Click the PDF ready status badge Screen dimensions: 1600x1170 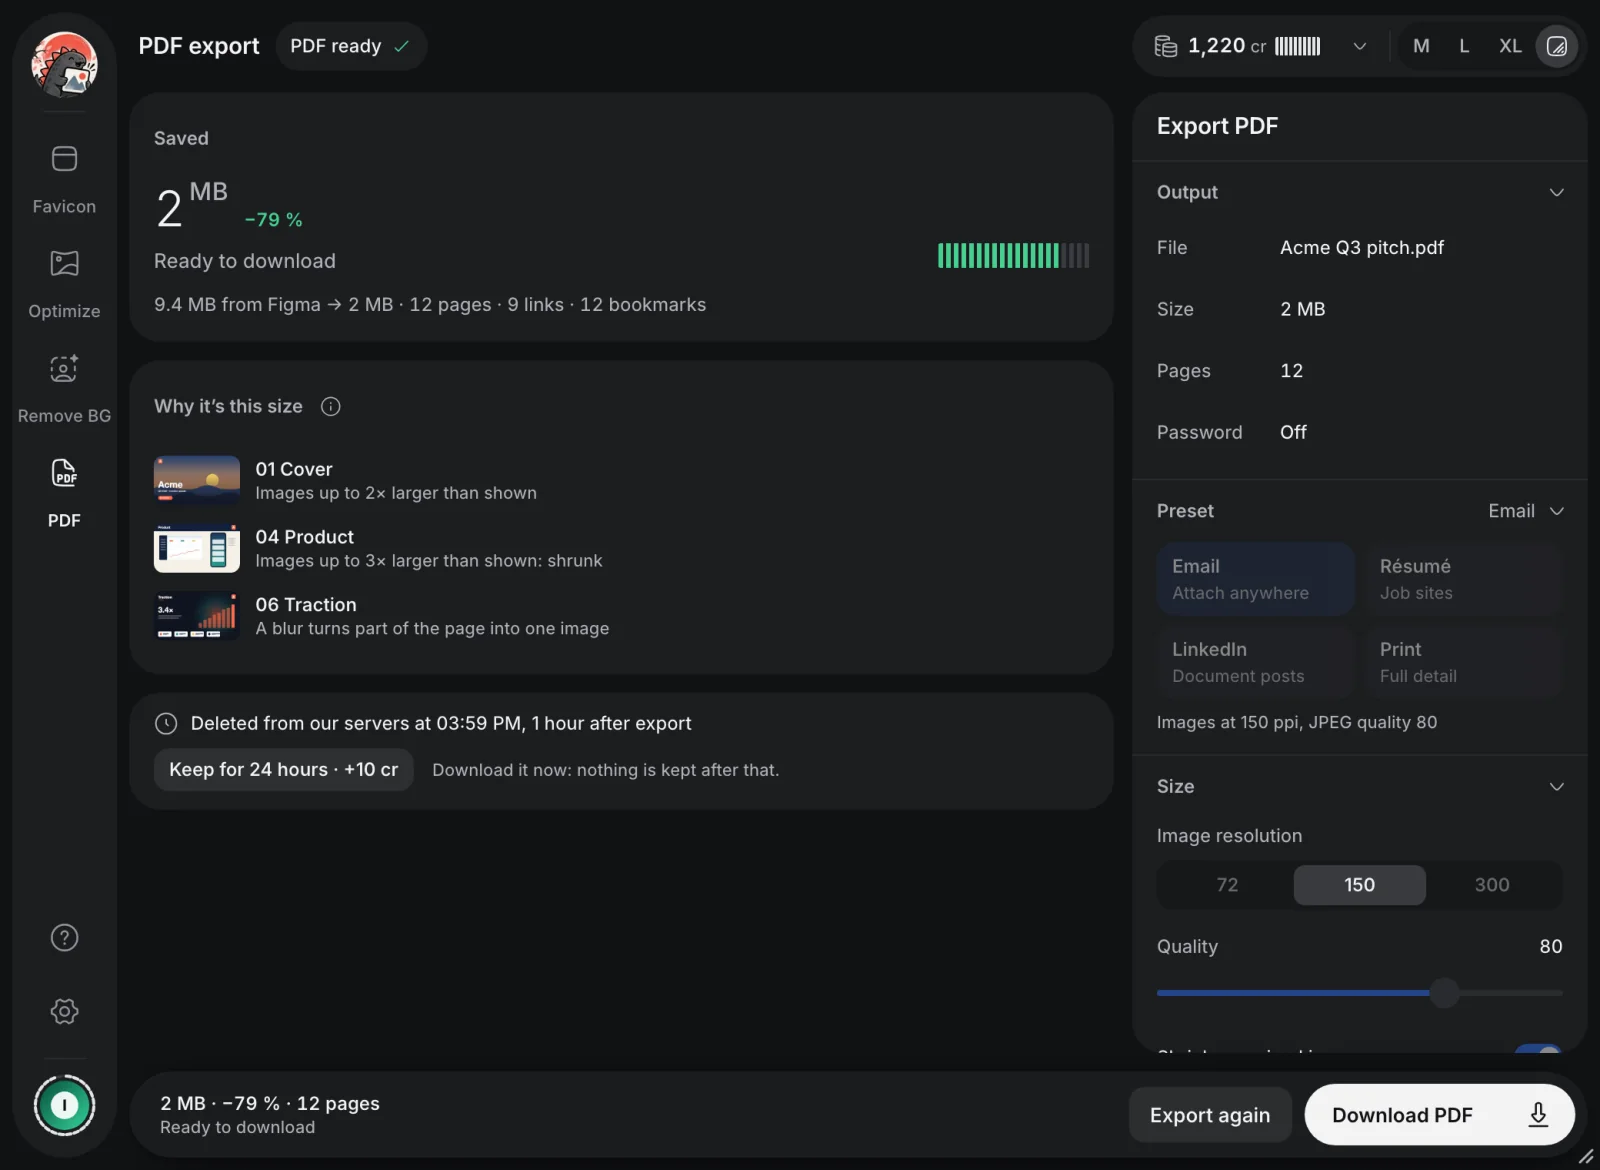351,46
